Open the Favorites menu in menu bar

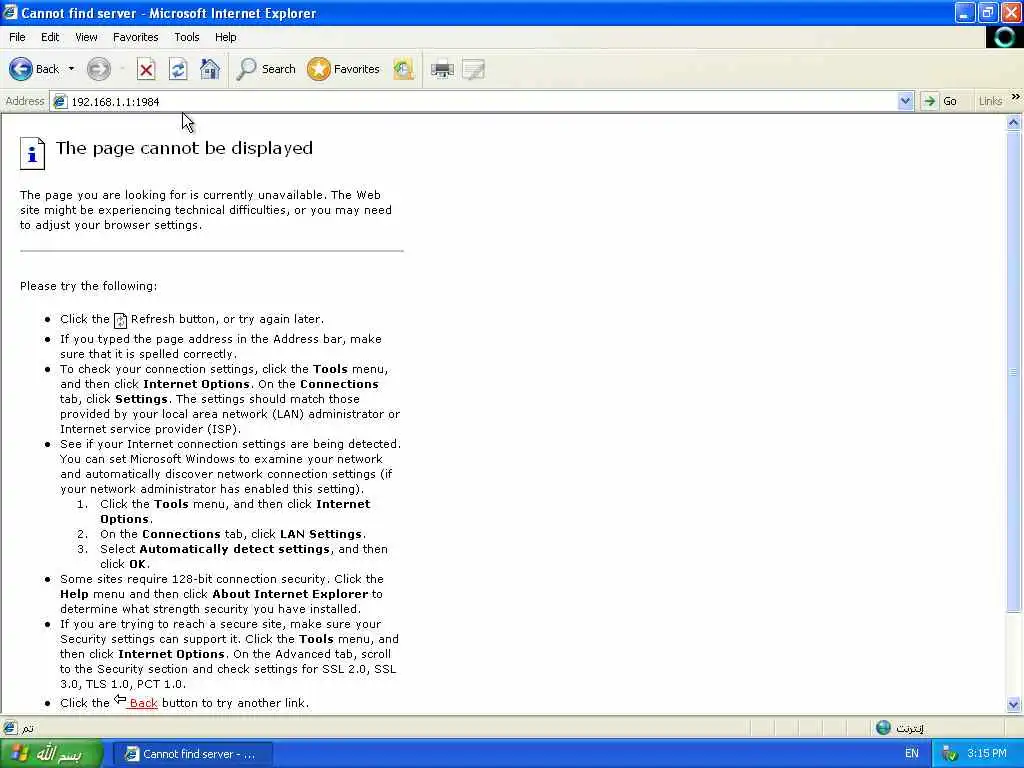(136, 37)
